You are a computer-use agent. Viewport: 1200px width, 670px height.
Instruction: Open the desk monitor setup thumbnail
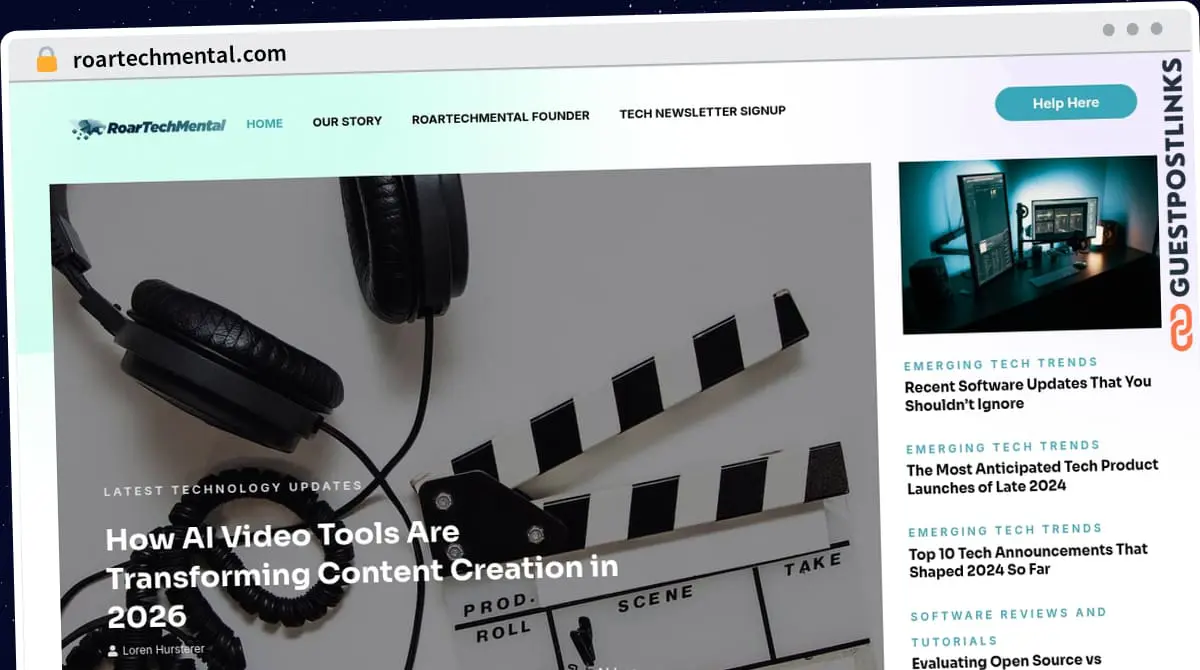click(x=1028, y=246)
